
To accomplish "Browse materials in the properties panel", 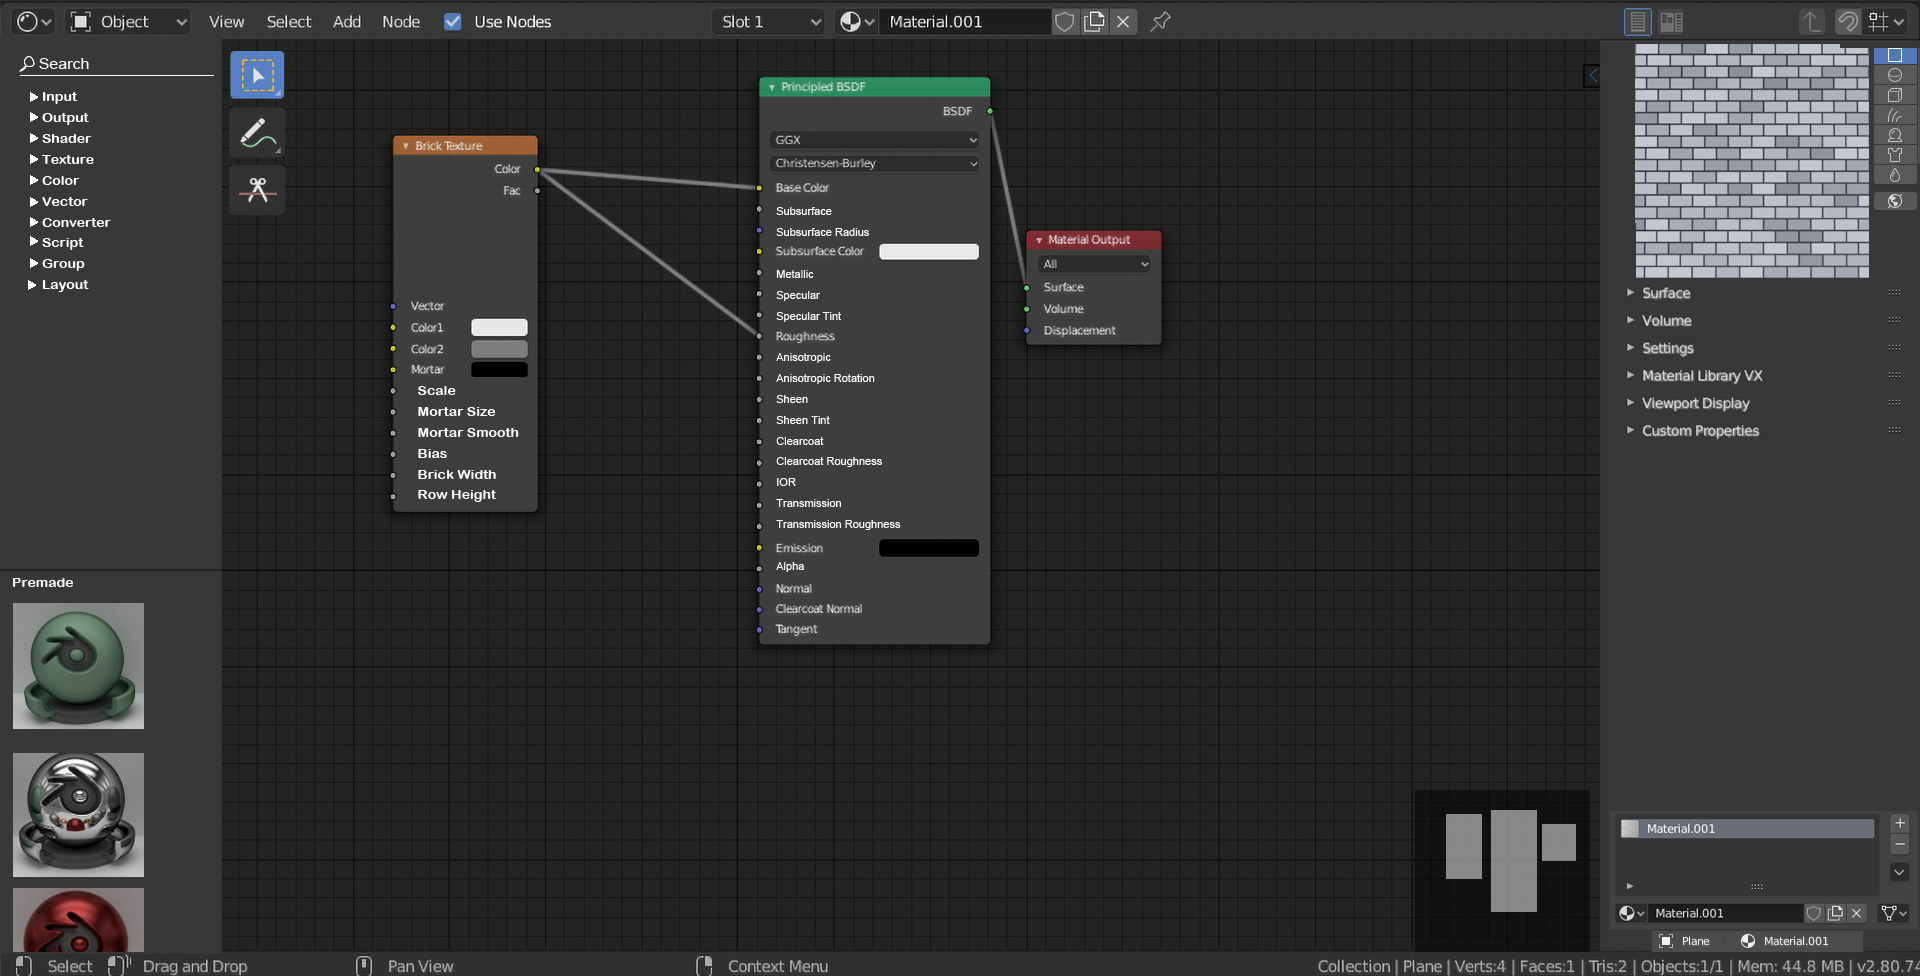I will click(x=1631, y=913).
